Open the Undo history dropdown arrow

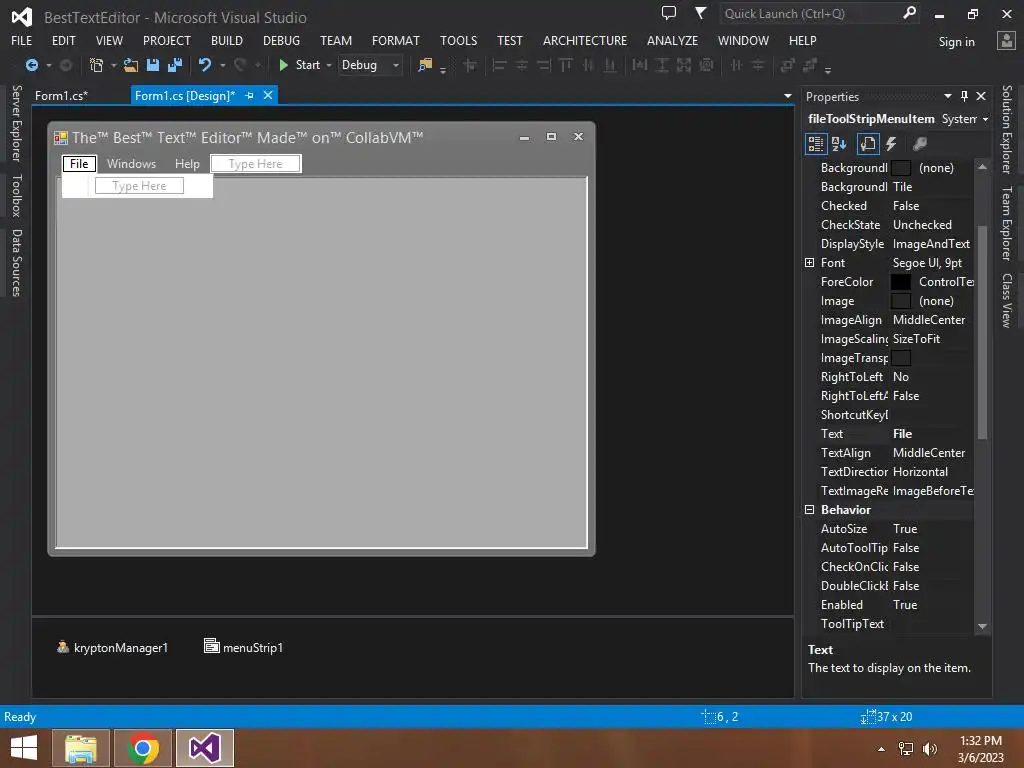pos(223,65)
